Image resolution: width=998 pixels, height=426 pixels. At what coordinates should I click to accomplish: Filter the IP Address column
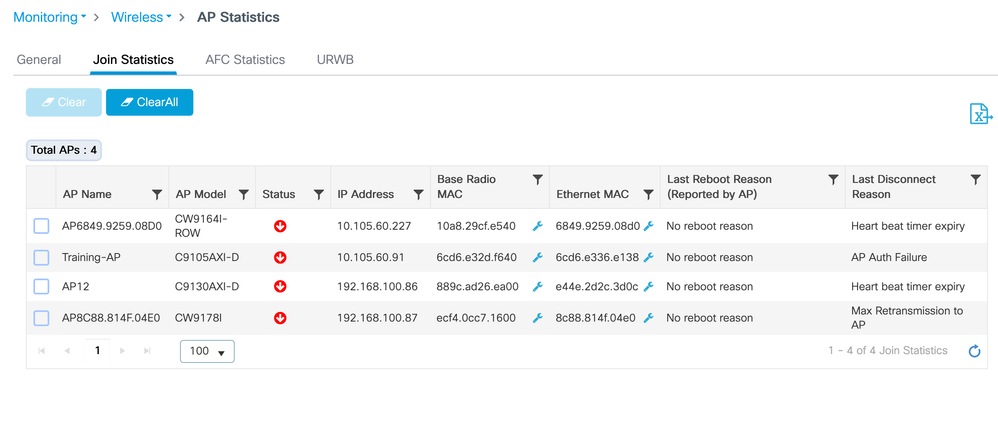tap(418, 195)
